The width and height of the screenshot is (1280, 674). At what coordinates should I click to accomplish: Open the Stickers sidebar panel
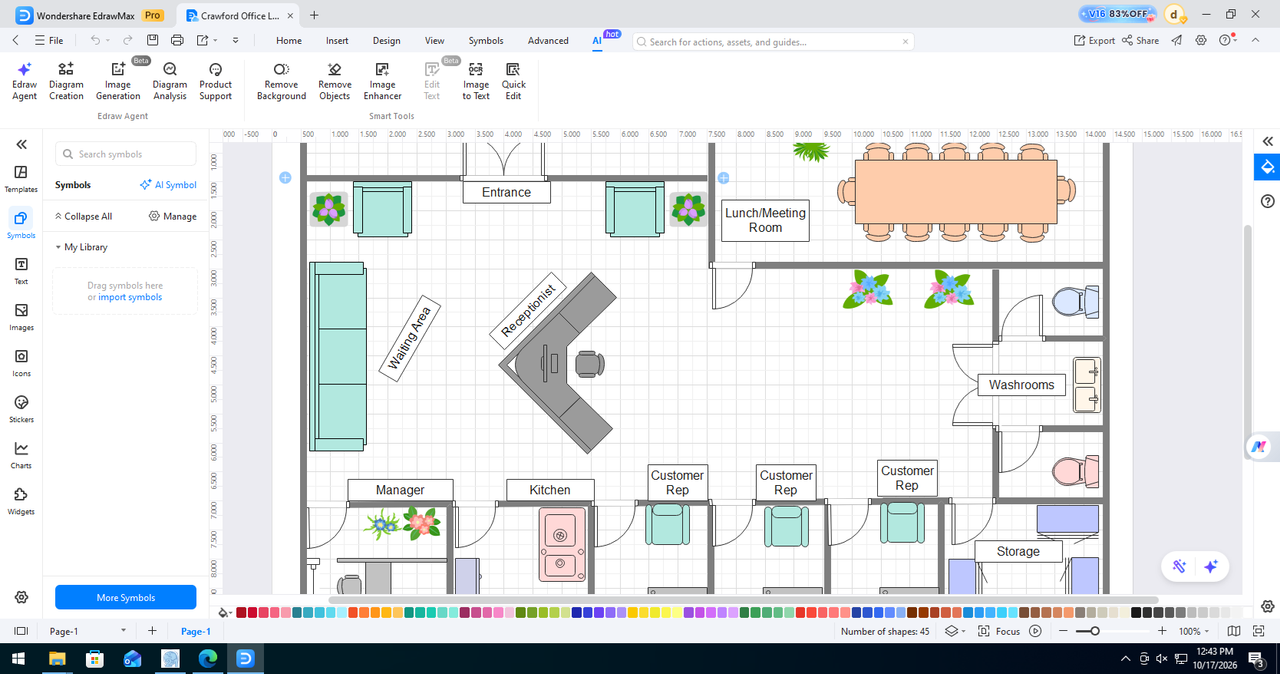point(21,409)
